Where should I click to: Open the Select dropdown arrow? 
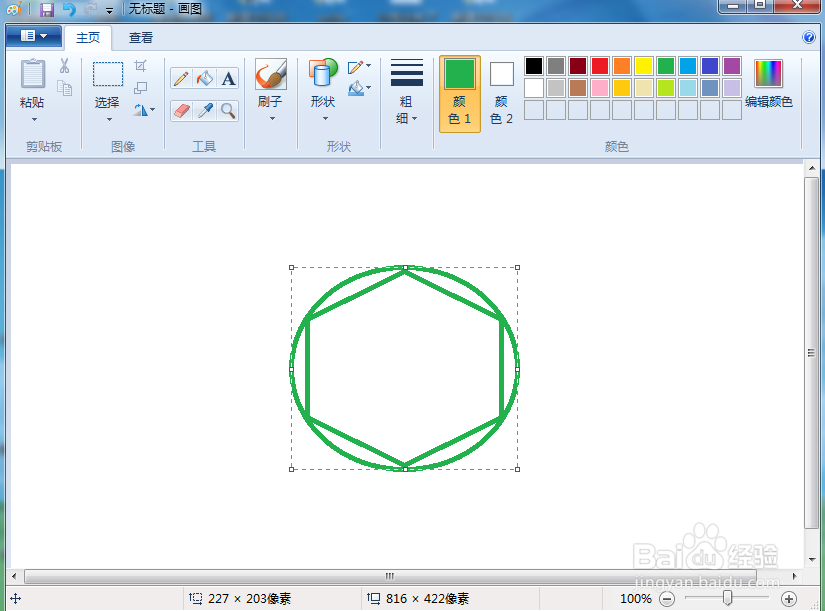coord(109,120)
